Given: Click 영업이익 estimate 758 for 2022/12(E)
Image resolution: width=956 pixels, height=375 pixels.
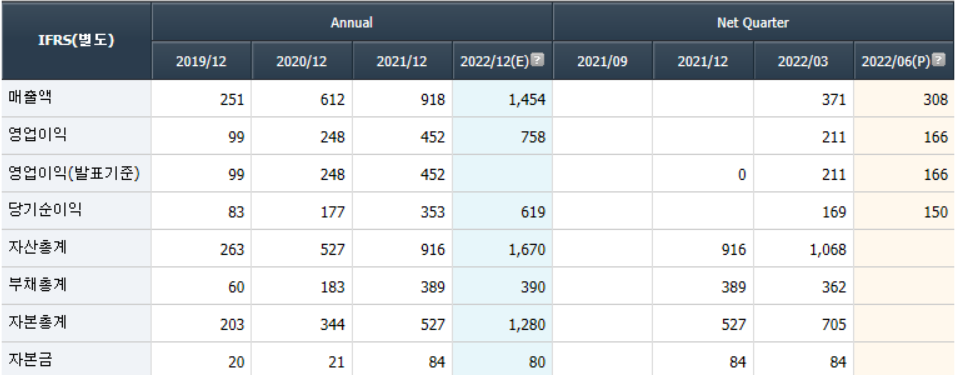Looking at the screenshot, I should [533, 138].
